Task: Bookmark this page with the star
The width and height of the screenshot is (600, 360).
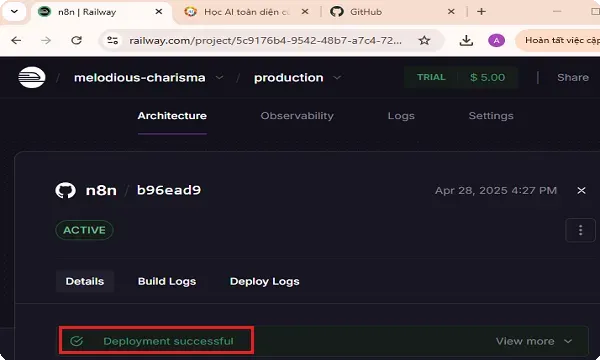Action: coord(424,40)
